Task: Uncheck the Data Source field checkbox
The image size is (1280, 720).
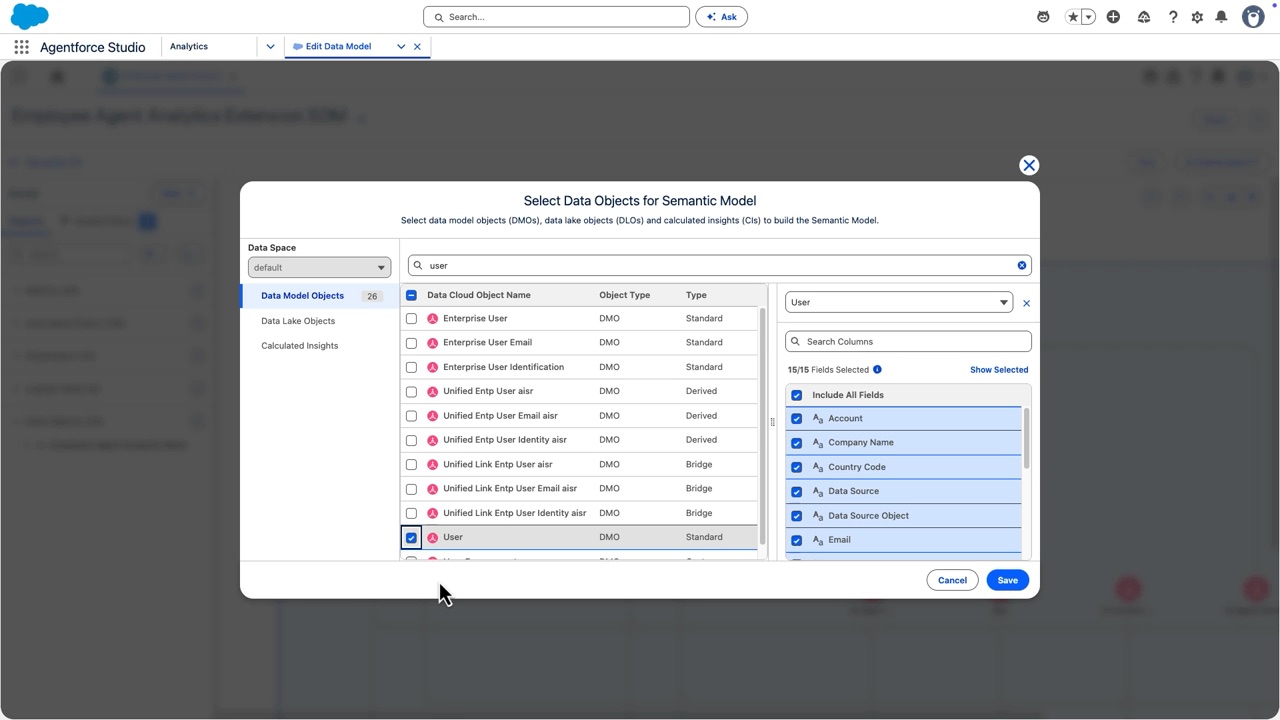Action: [797, 492]
